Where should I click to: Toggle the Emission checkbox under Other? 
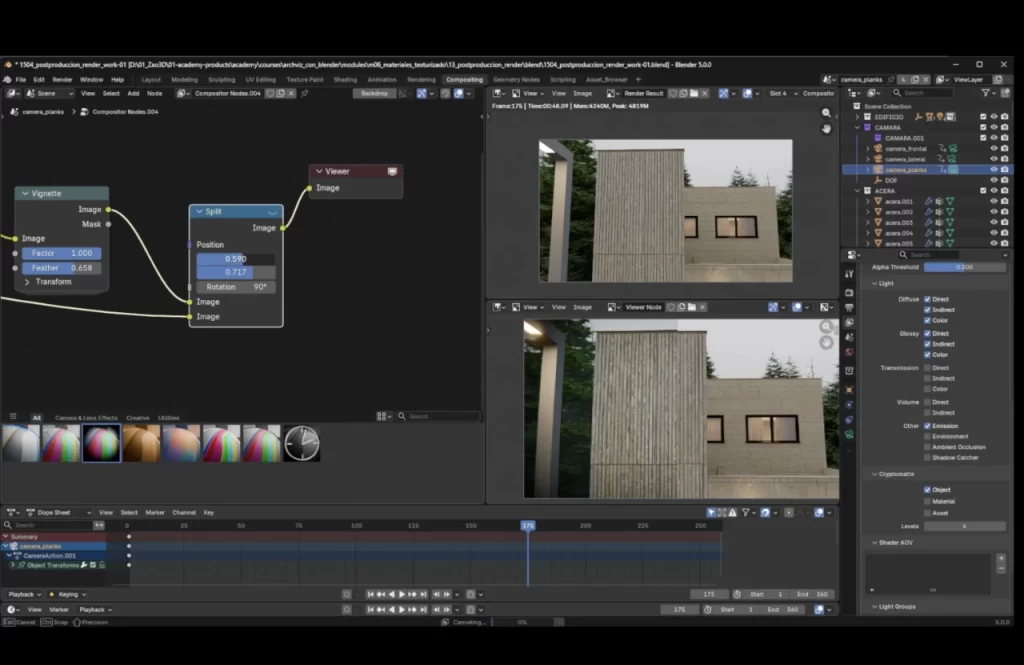[927, 426]
